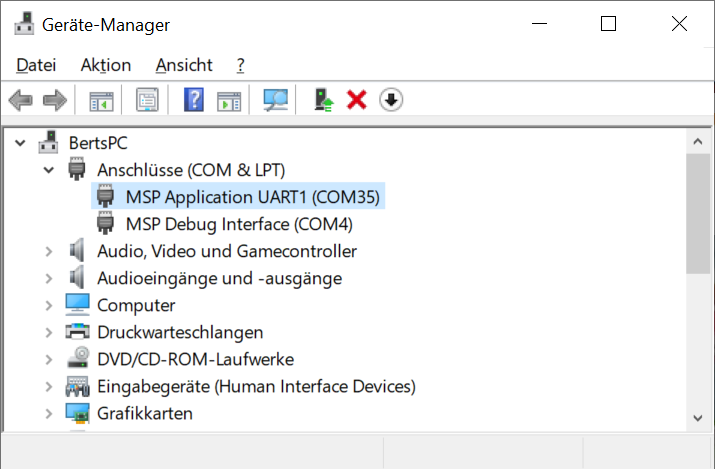
Task: Open the ? help menu
Action: pyautogui.click(x=240, y=65)
